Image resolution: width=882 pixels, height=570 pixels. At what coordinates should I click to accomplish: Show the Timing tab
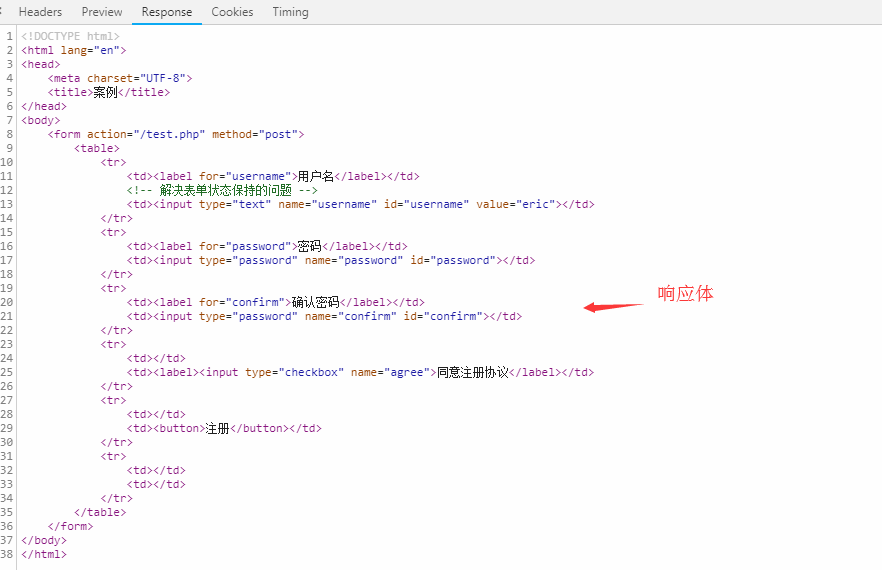pyautogui.click(x=290, y=12)
